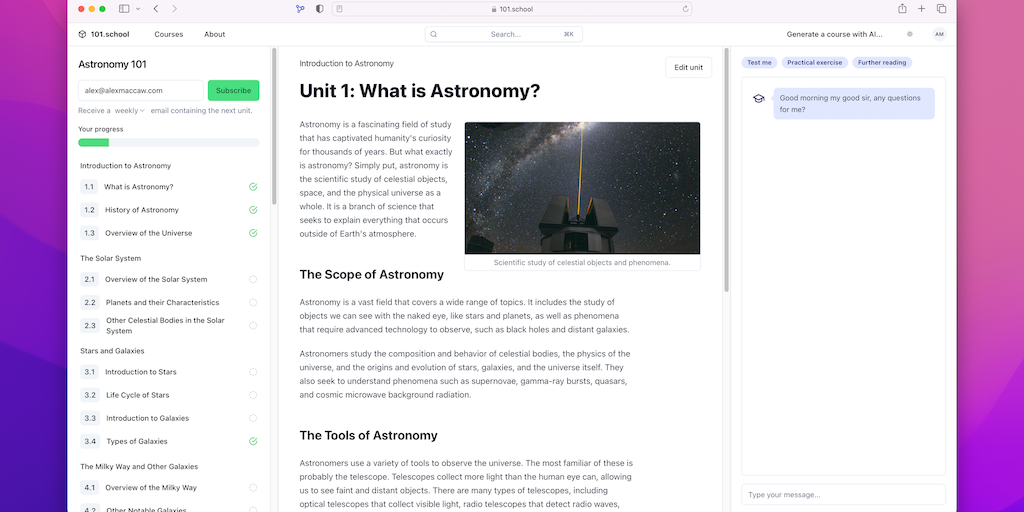Reload the page with the refresh icon
Image resolution: width=1024 pixels, height=512 pixels.
pyautogui.click(x=686, y=9)
